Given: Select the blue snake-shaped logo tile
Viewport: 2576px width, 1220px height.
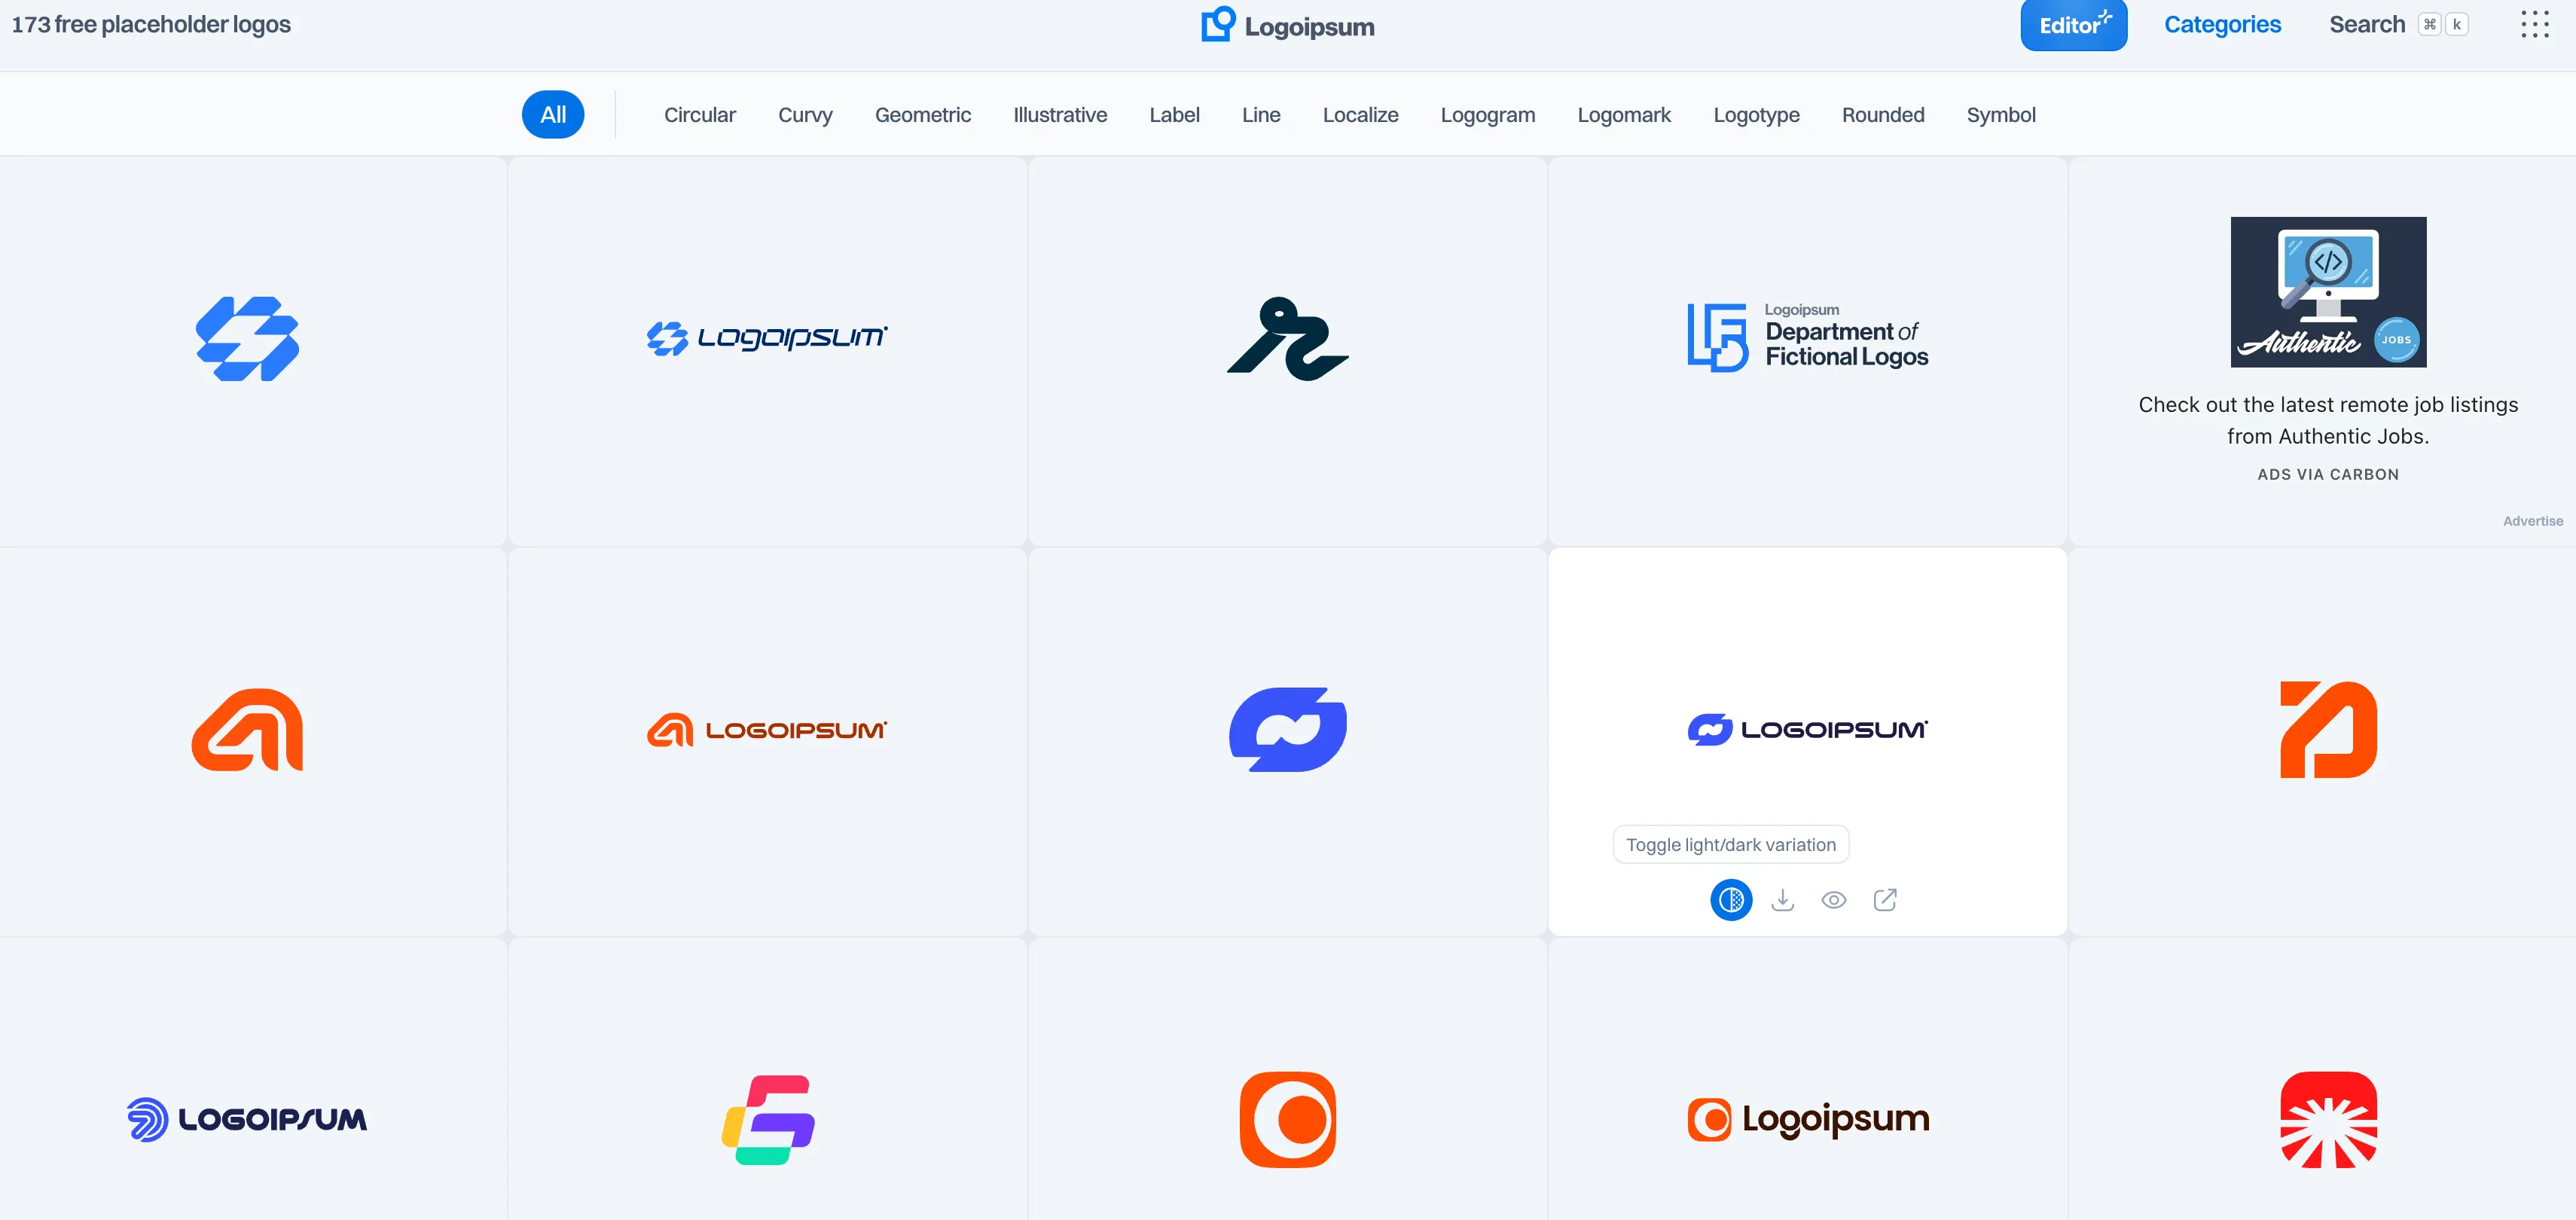Looking at the screenshot, I should (x=1288, y=351).
